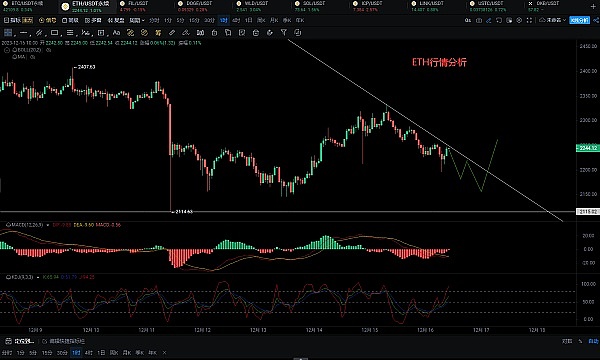The image size is (600, 360).
Task: Click the funnel filter icon
Action: coord(284,33)
